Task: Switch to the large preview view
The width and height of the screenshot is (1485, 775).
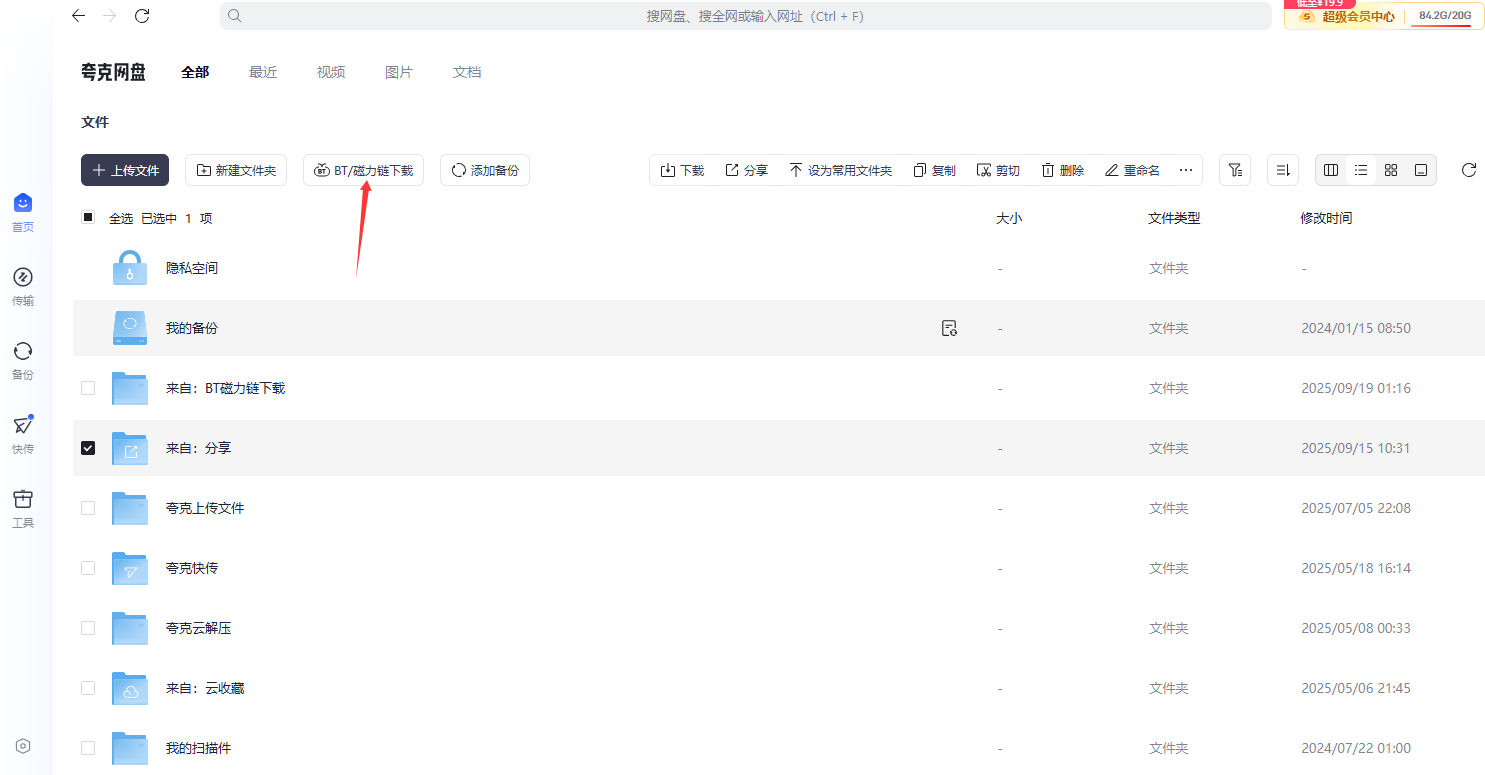Action: click(x=1421, y=170)
